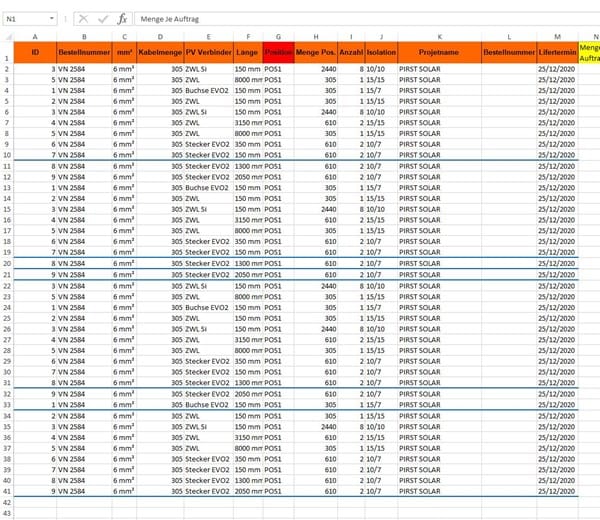Click the red Position header cell
Screen dimensions: 600x520
point(279,50)
